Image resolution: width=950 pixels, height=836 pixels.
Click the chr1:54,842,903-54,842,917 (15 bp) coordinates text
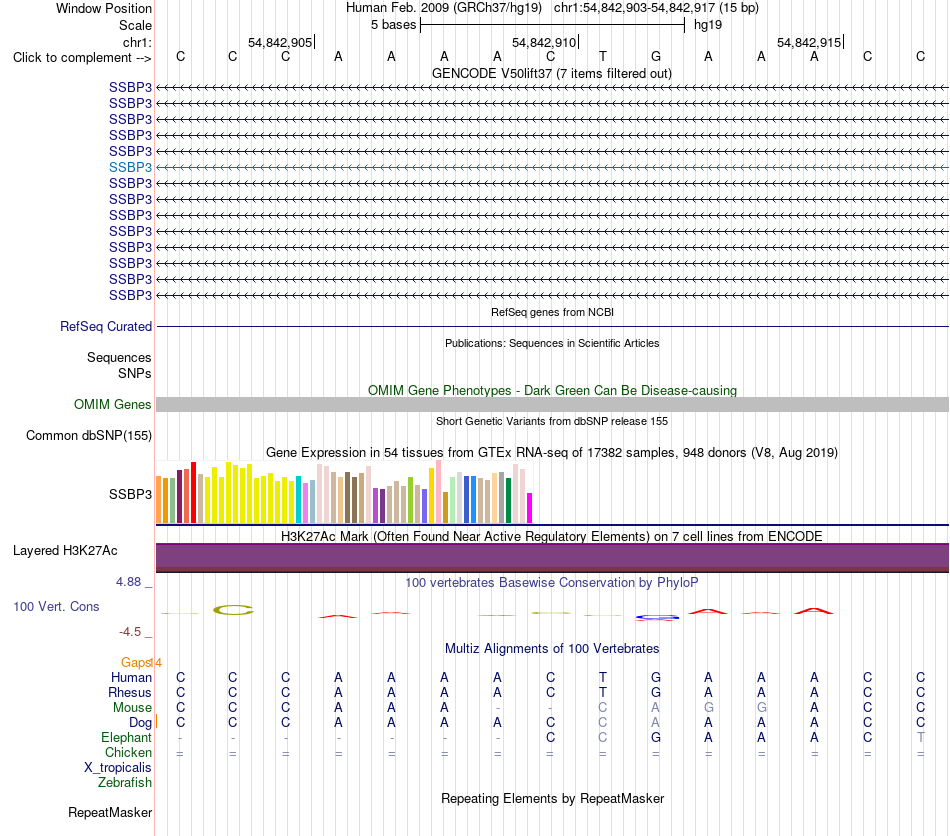[x=656, y=8]
